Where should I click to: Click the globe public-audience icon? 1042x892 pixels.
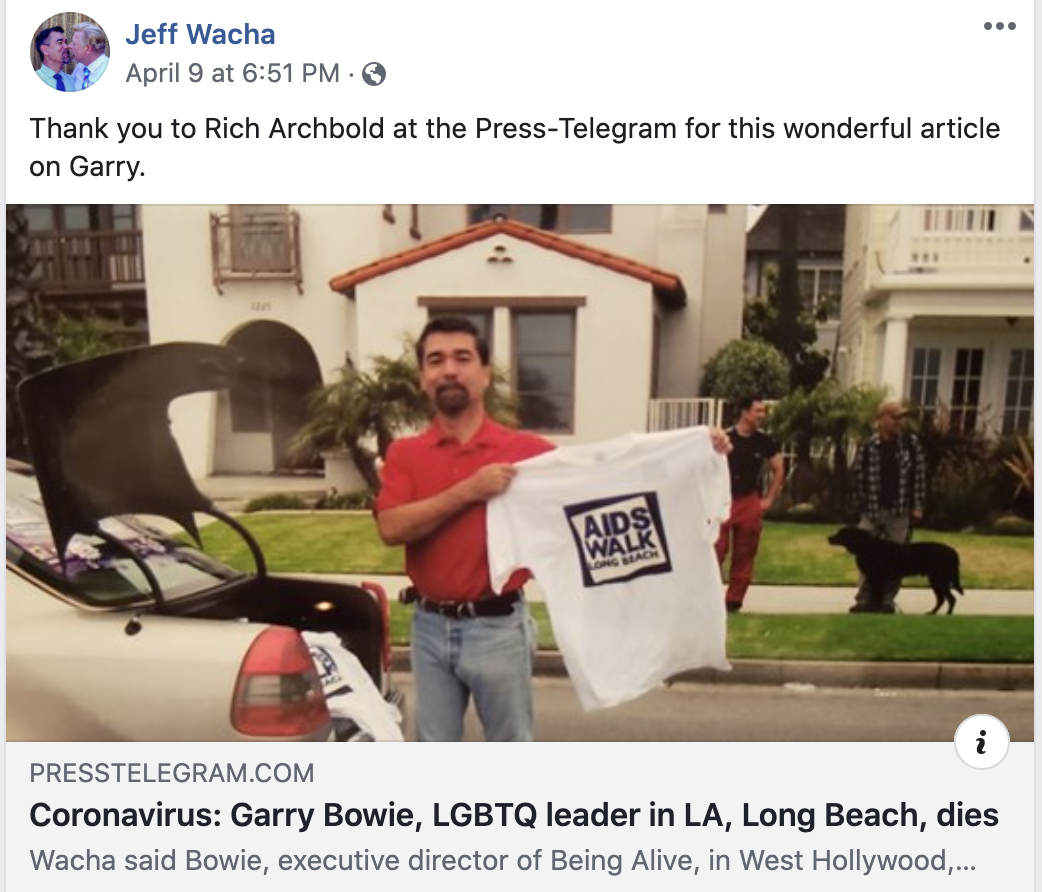[373, 74]
